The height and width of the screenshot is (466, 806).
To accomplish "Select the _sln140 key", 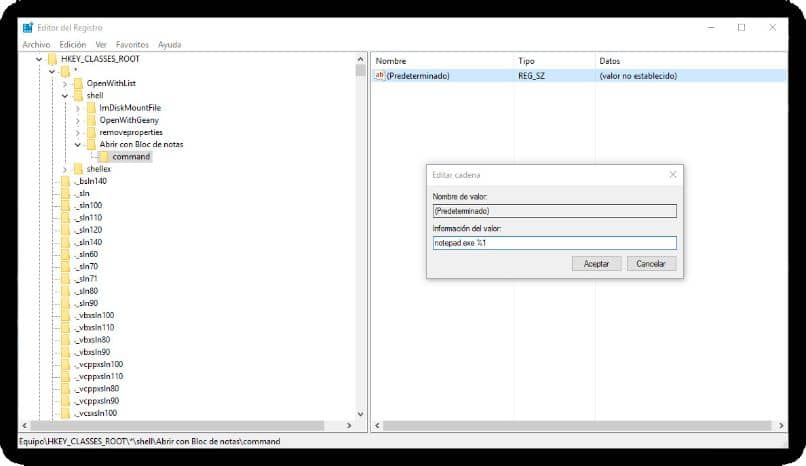I will coord(88,242).
